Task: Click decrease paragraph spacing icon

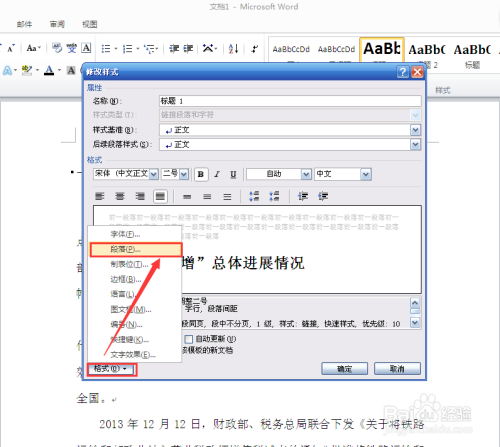Action: point(274,196)
